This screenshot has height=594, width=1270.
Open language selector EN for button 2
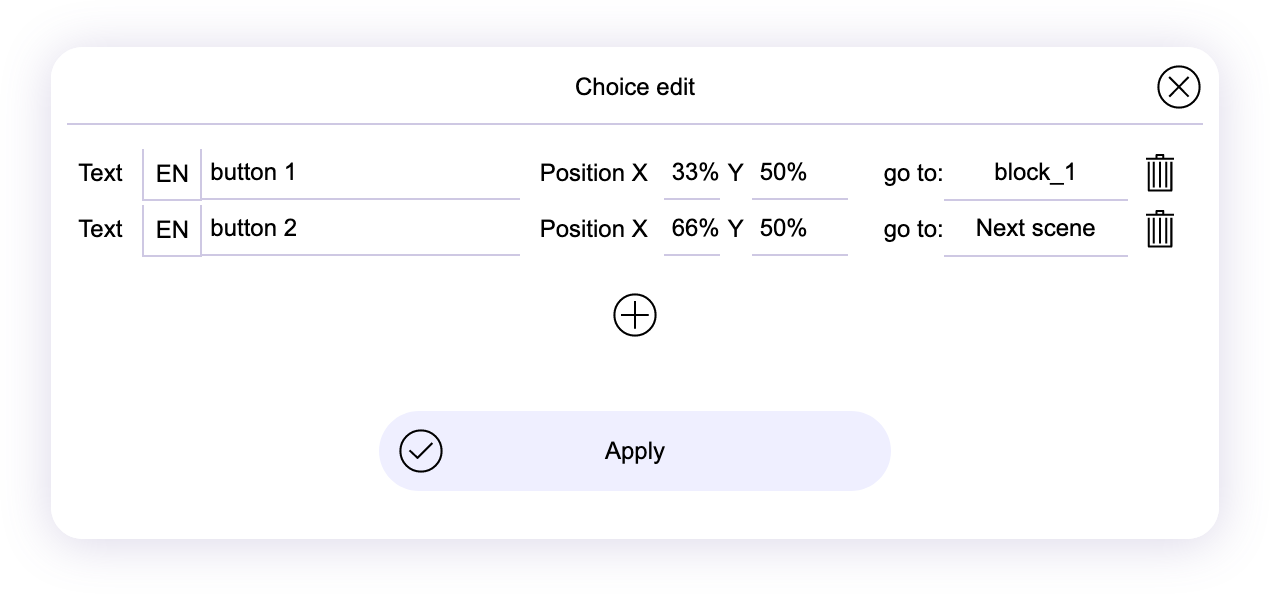(172, 229)
